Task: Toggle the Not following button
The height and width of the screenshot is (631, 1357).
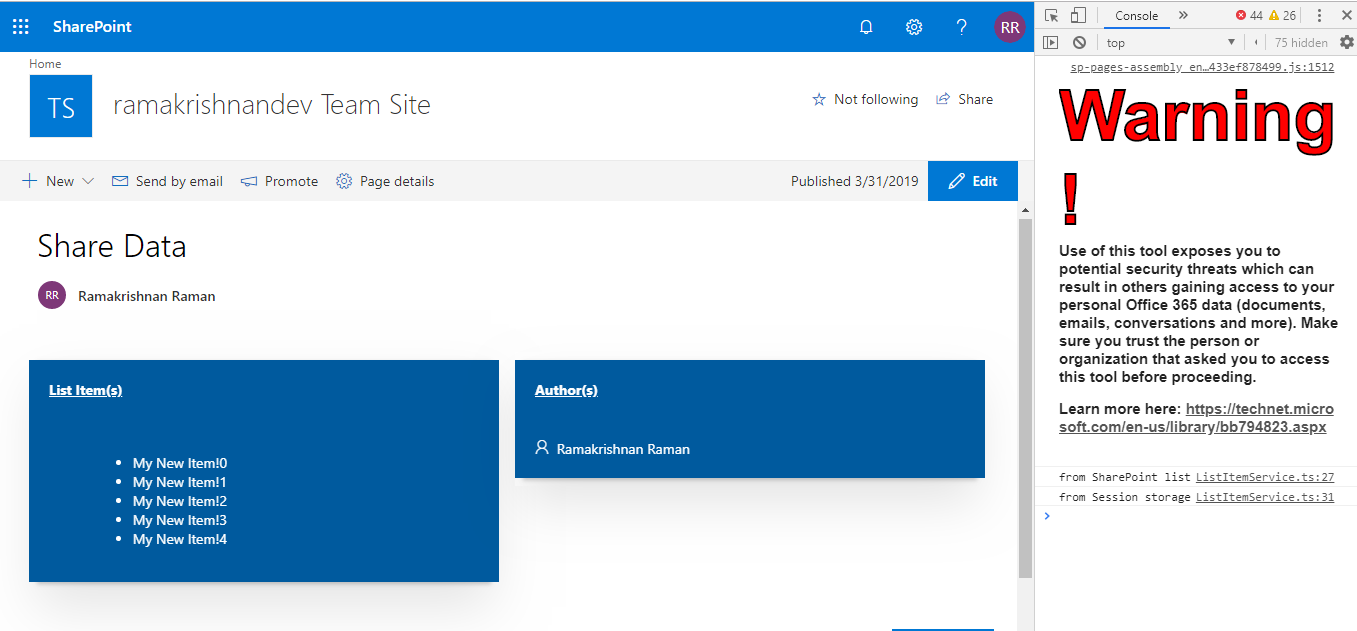Action: click(865, 99)
